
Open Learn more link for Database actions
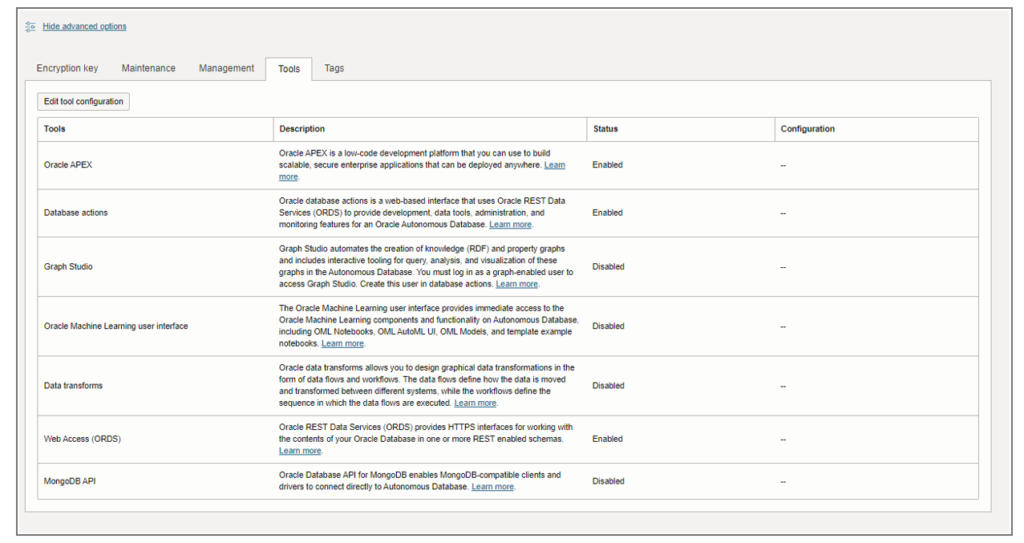pos(510,225)
